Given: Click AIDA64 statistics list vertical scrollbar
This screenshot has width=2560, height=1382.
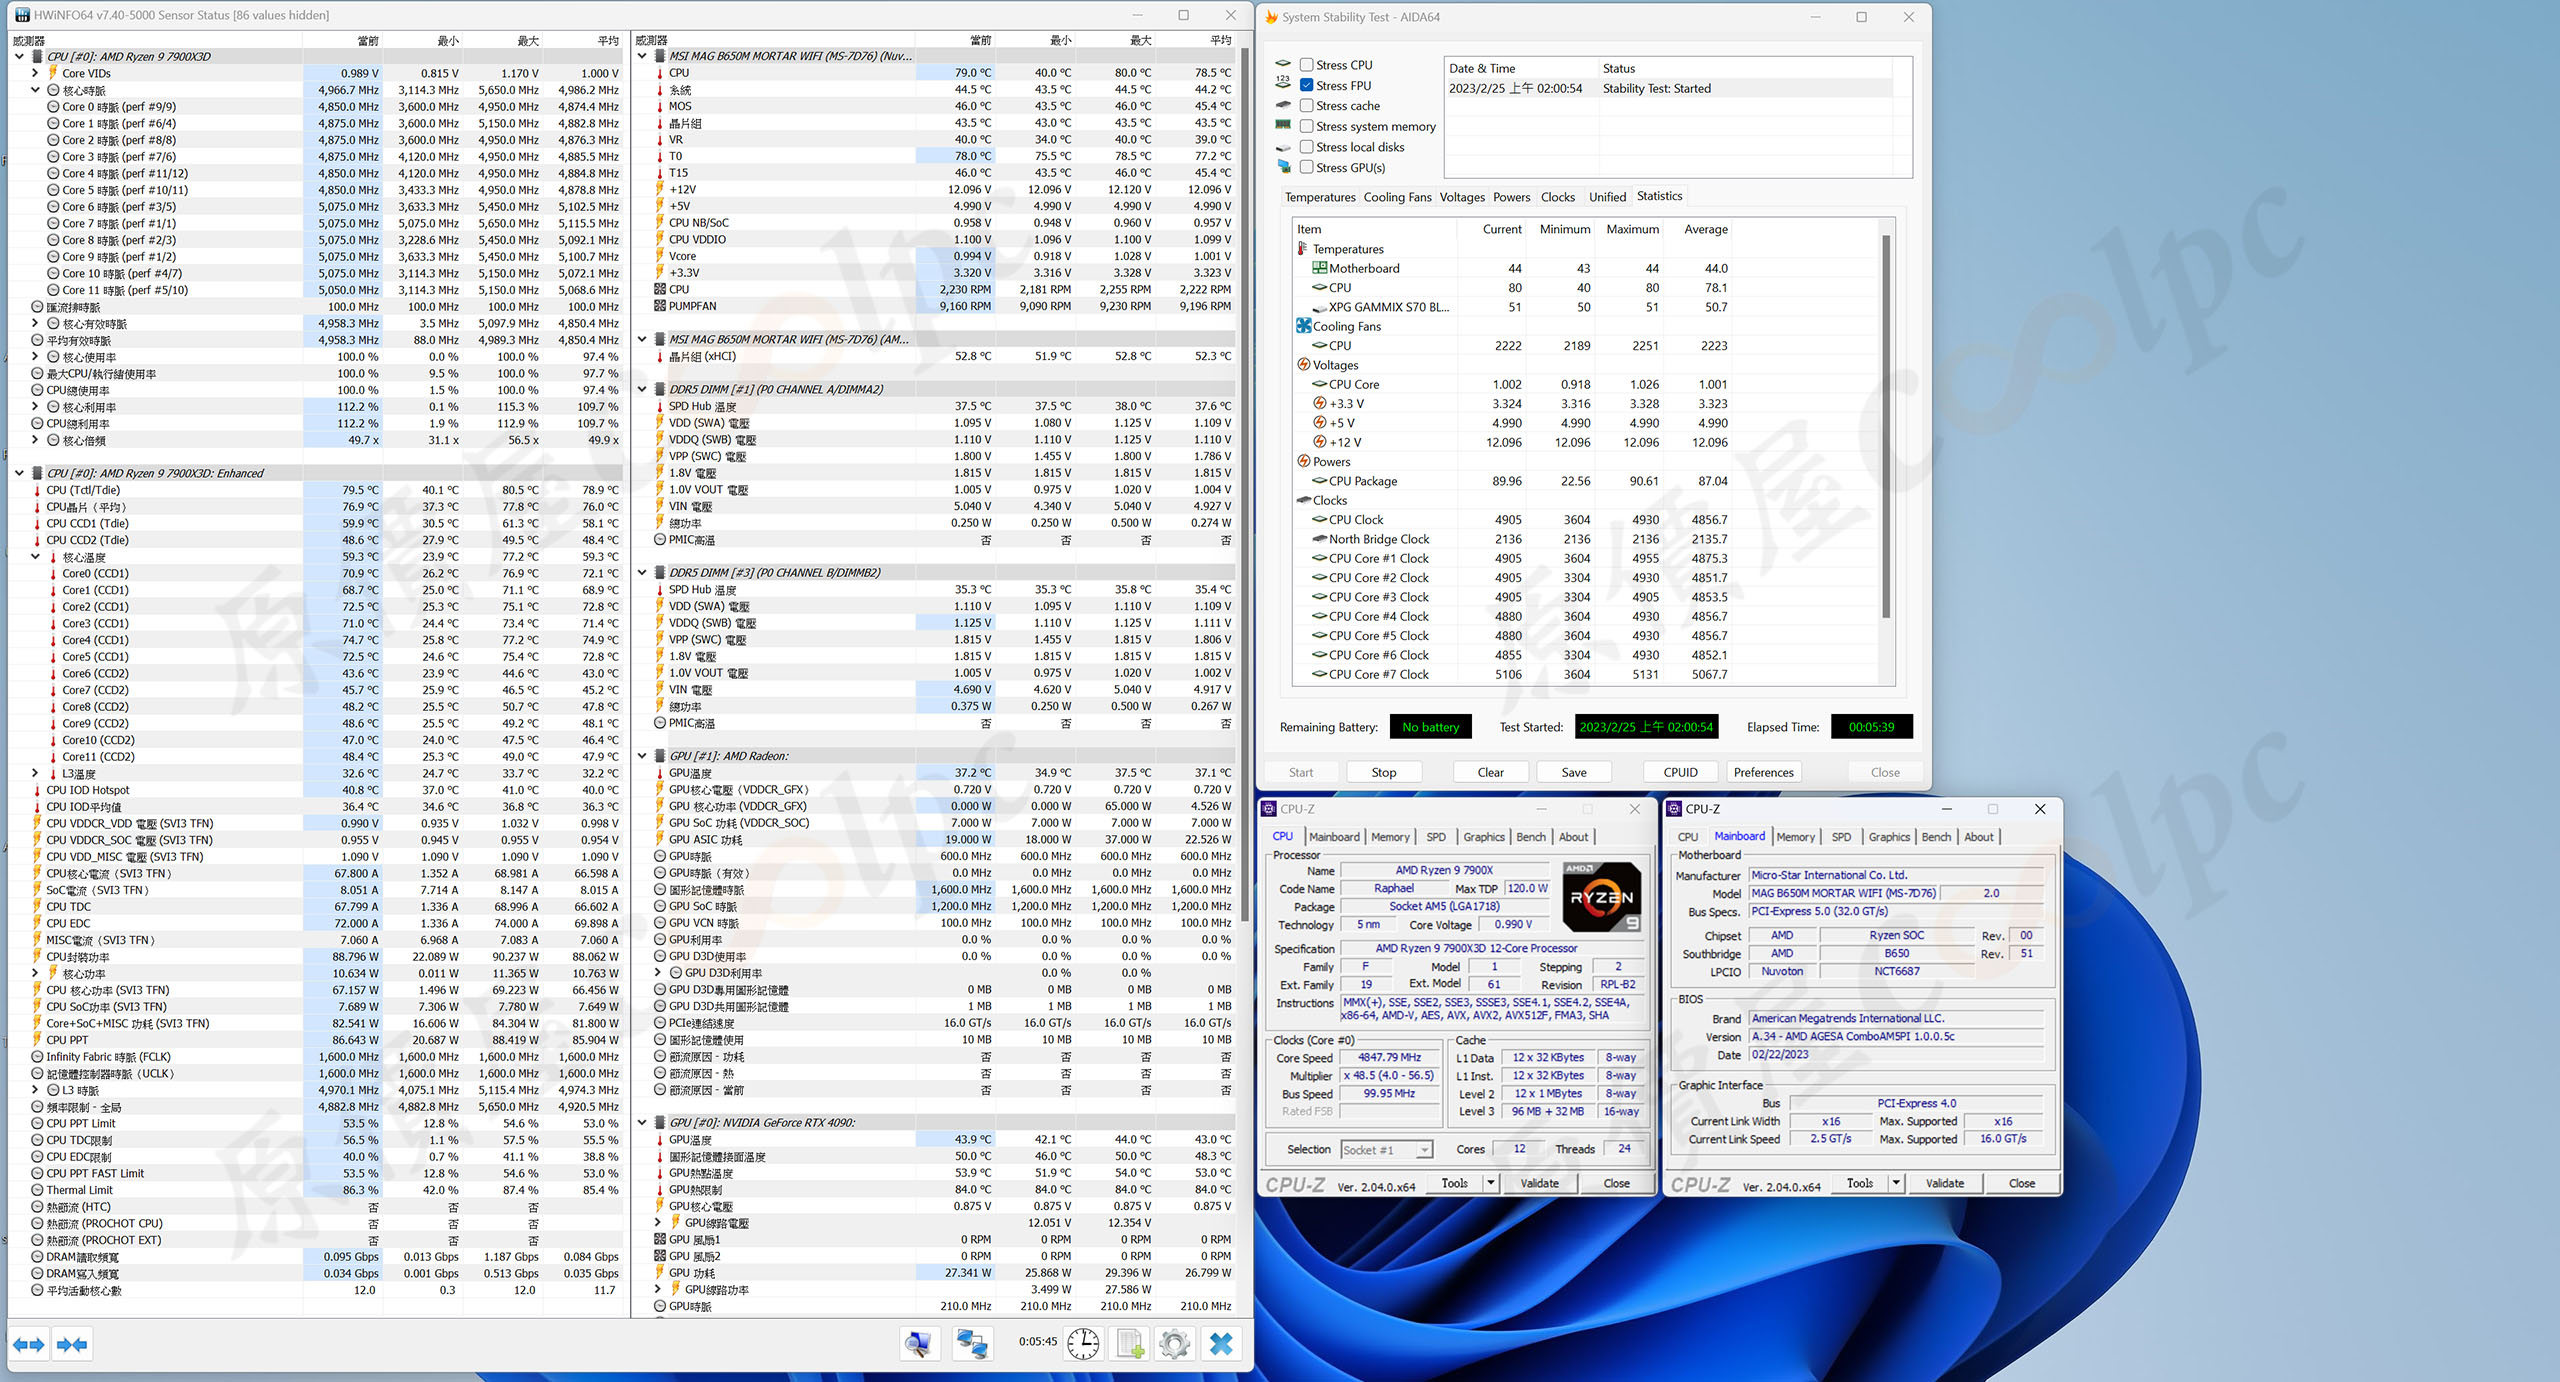Looking at the screenshot, I should point(1886,427).
